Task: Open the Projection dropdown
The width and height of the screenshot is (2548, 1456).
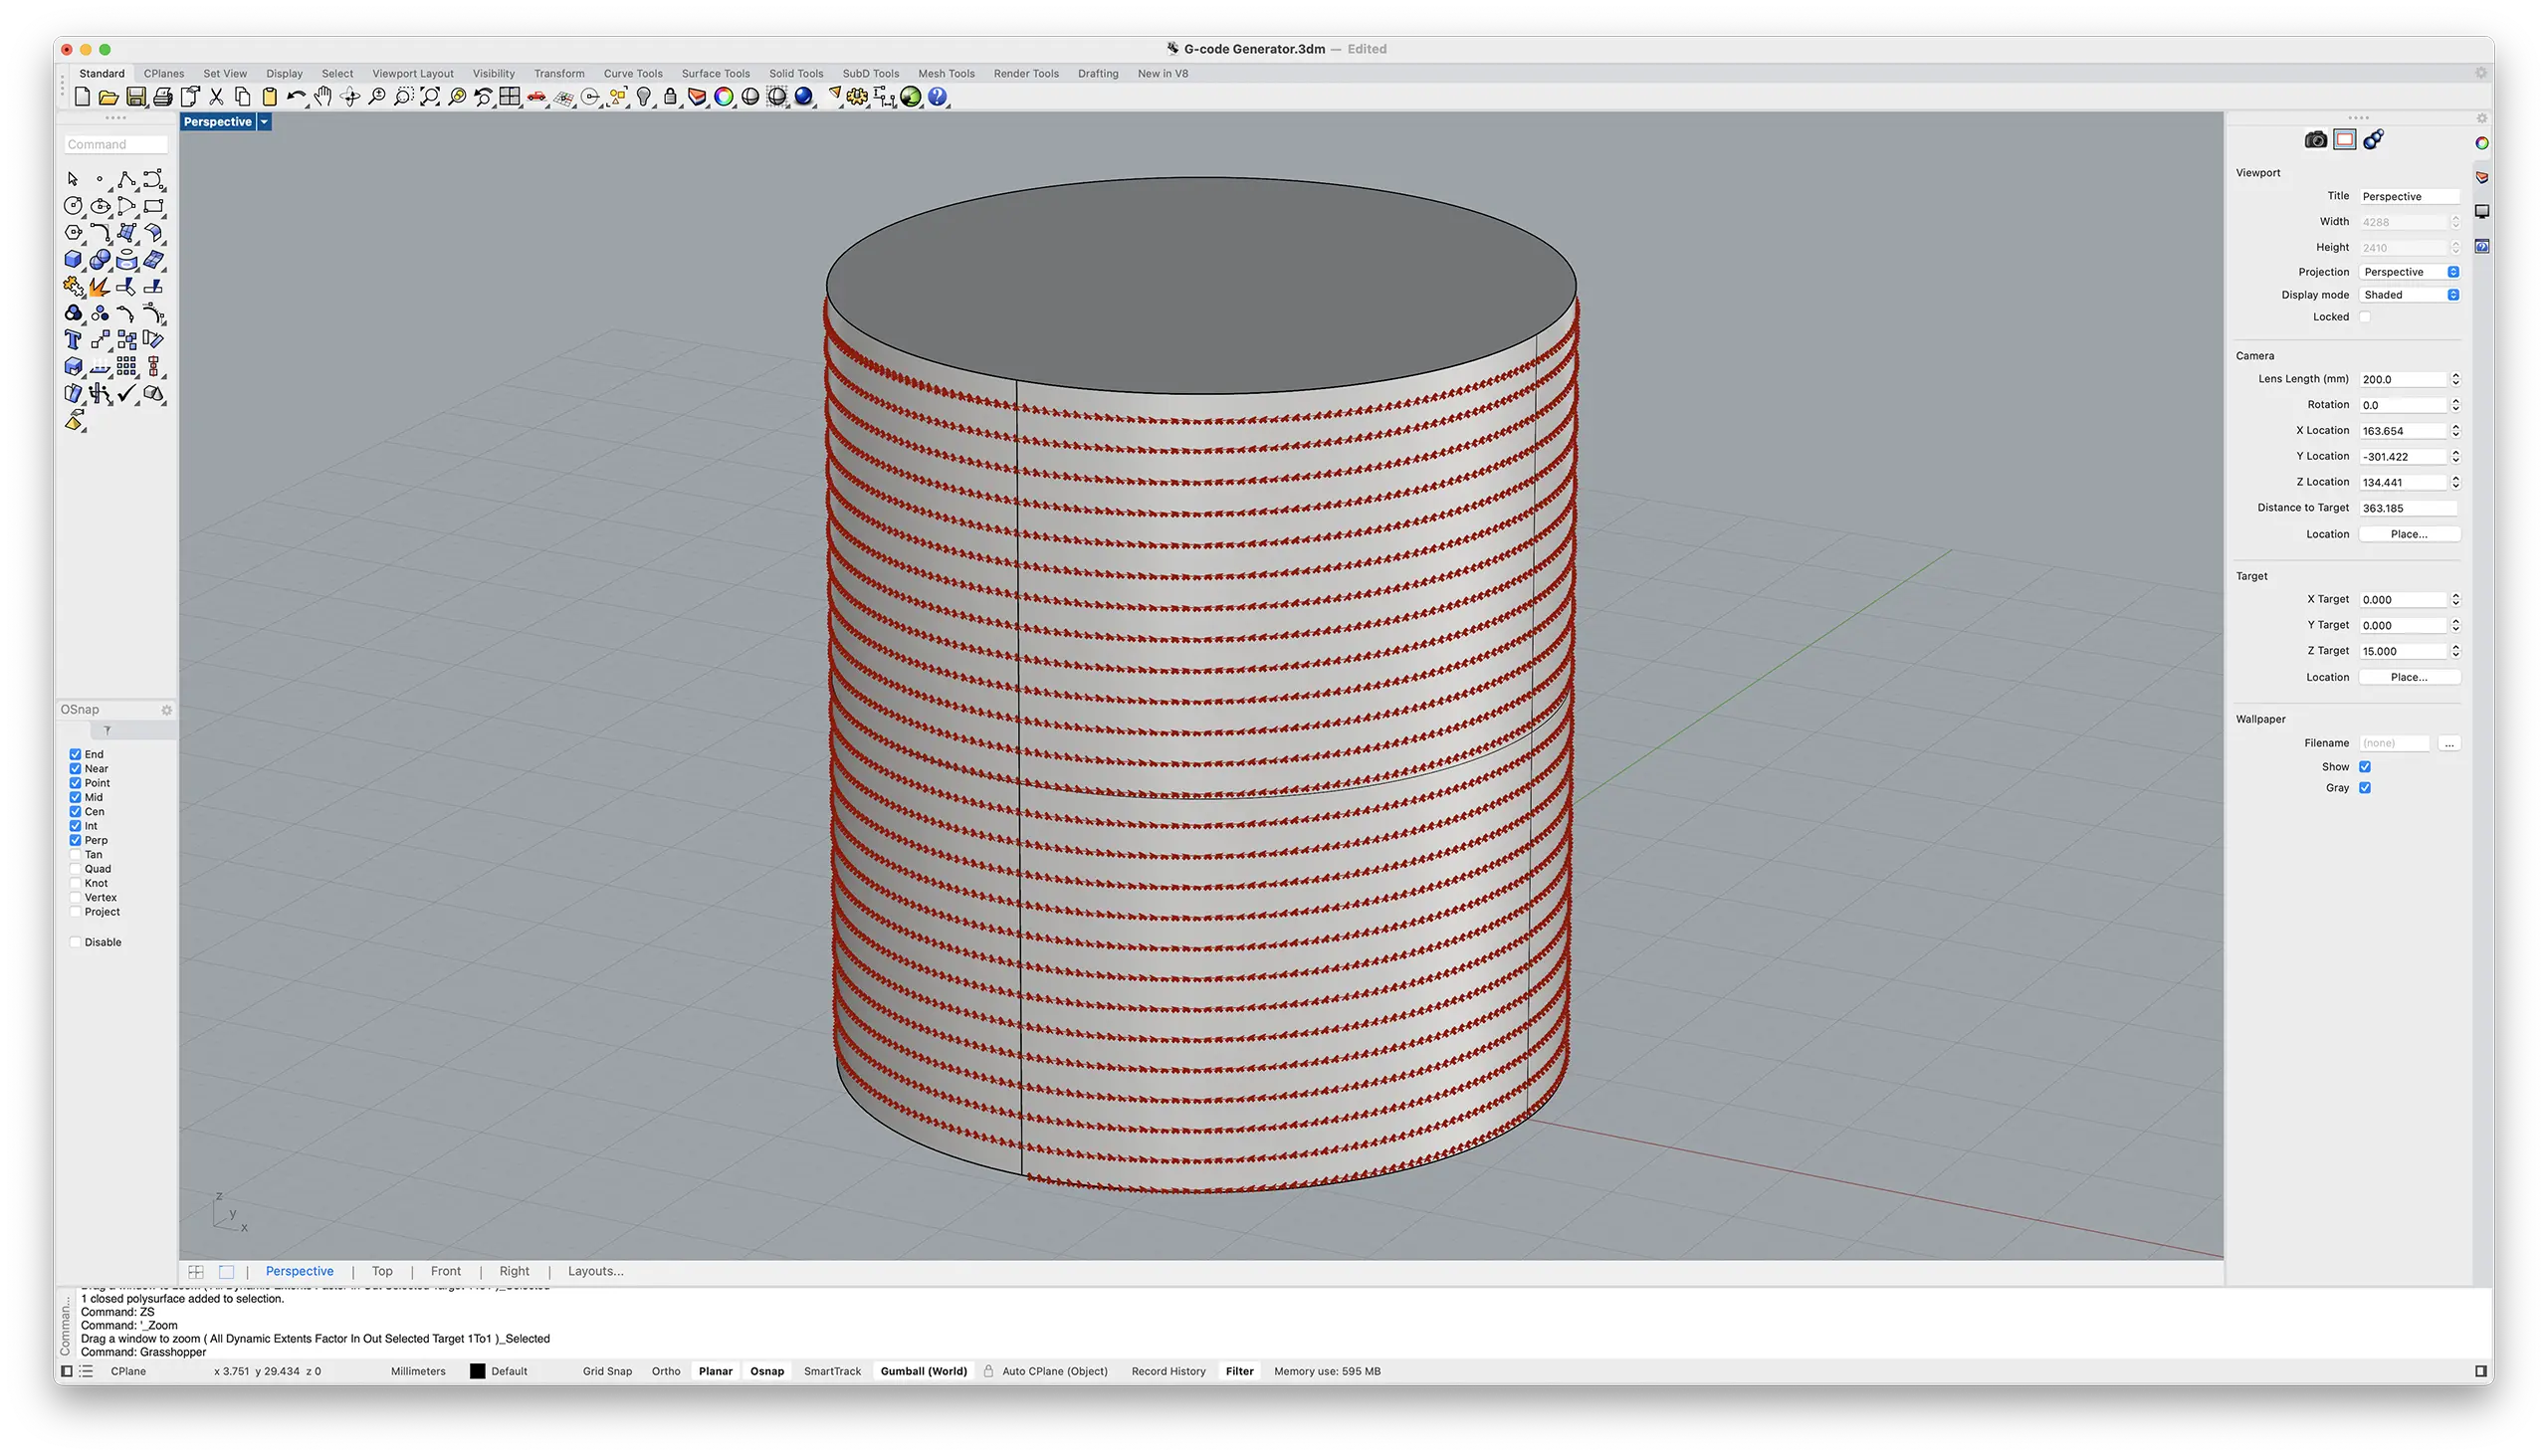Action: click(x=2410, y=272)
